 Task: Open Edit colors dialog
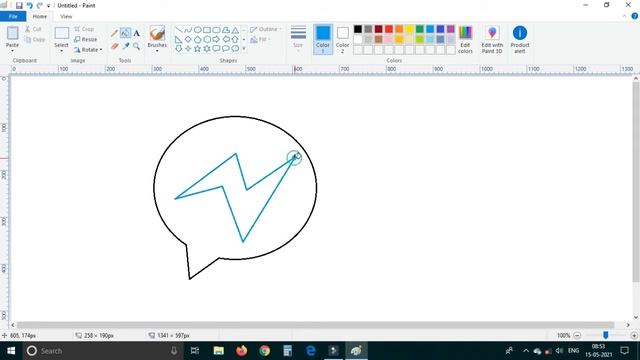coord(465,39)
